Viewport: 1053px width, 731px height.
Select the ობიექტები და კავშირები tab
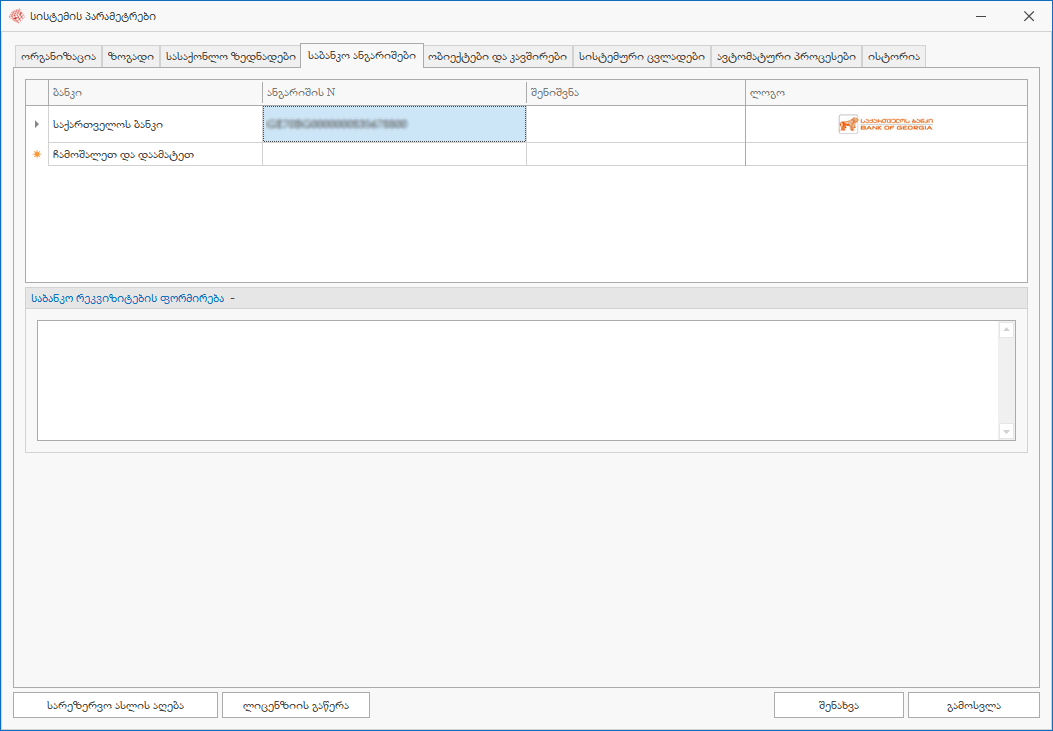point(497,57)
